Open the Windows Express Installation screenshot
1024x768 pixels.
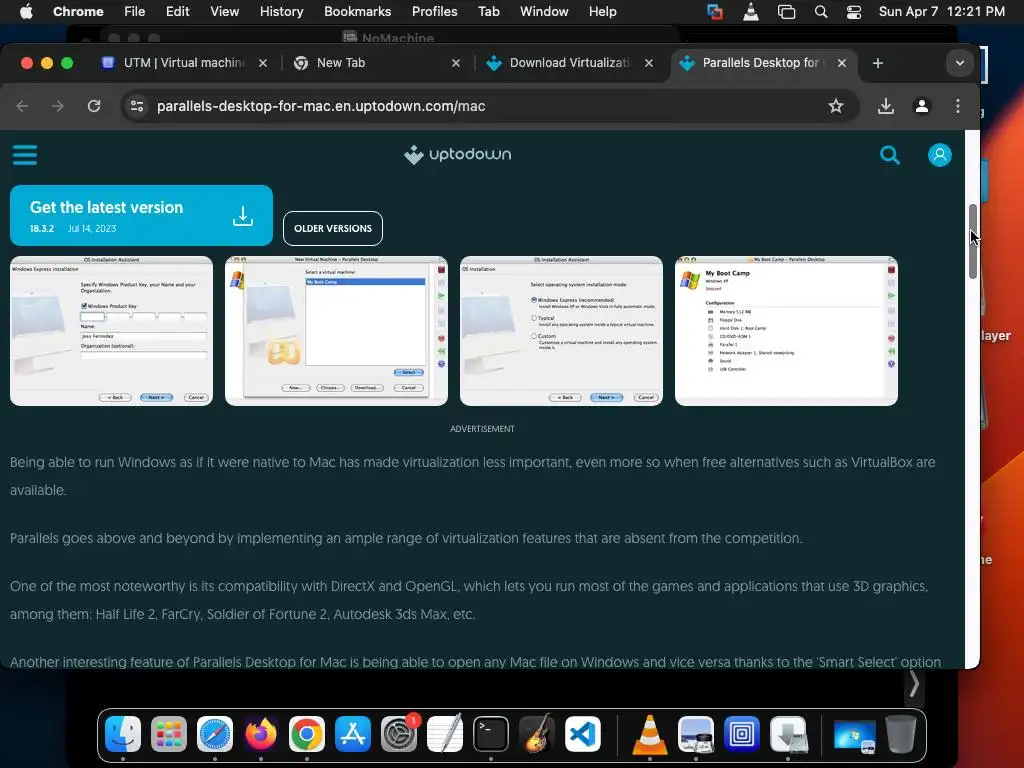(x=111, y=331)
